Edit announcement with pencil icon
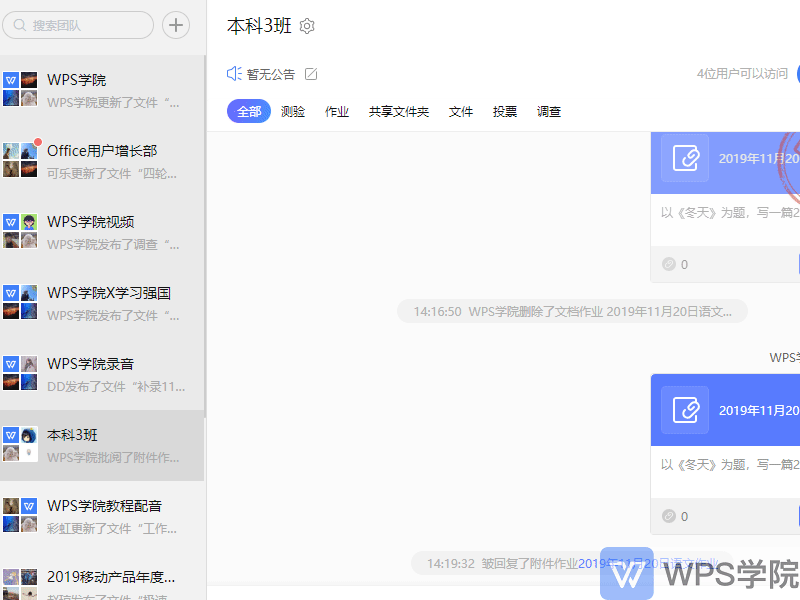 coord(311,74)
